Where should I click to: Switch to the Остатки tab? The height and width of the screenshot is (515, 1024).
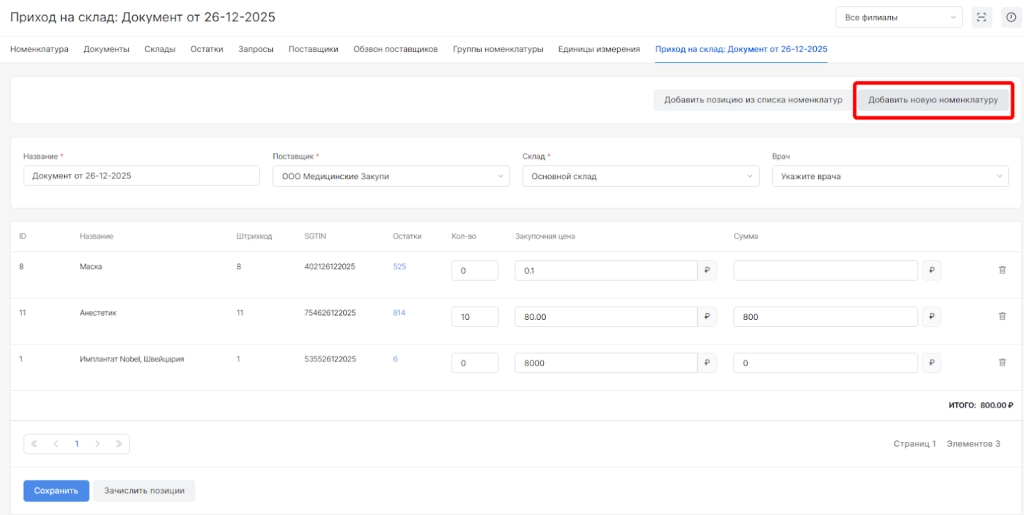[x=207, y=49]
